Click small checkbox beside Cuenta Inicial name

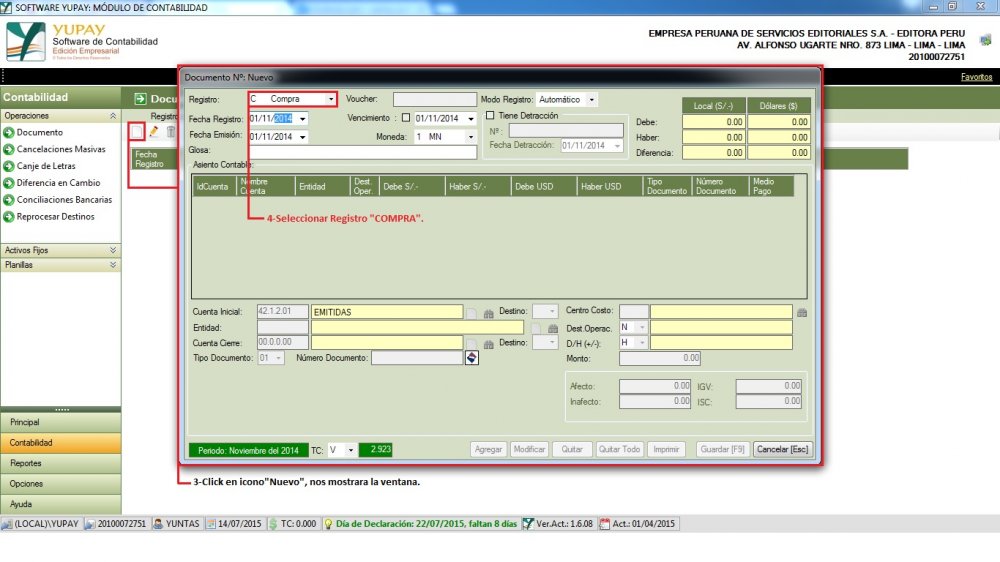point(471,313)
